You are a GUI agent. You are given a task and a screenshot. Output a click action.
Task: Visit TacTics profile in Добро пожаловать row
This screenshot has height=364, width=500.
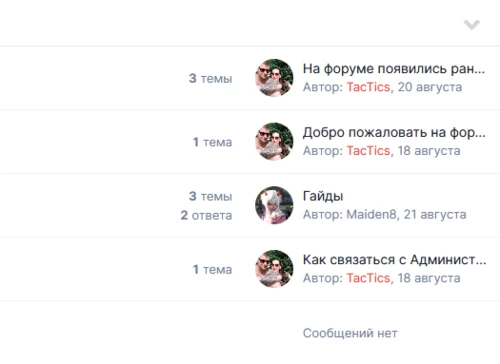(368, 151)
